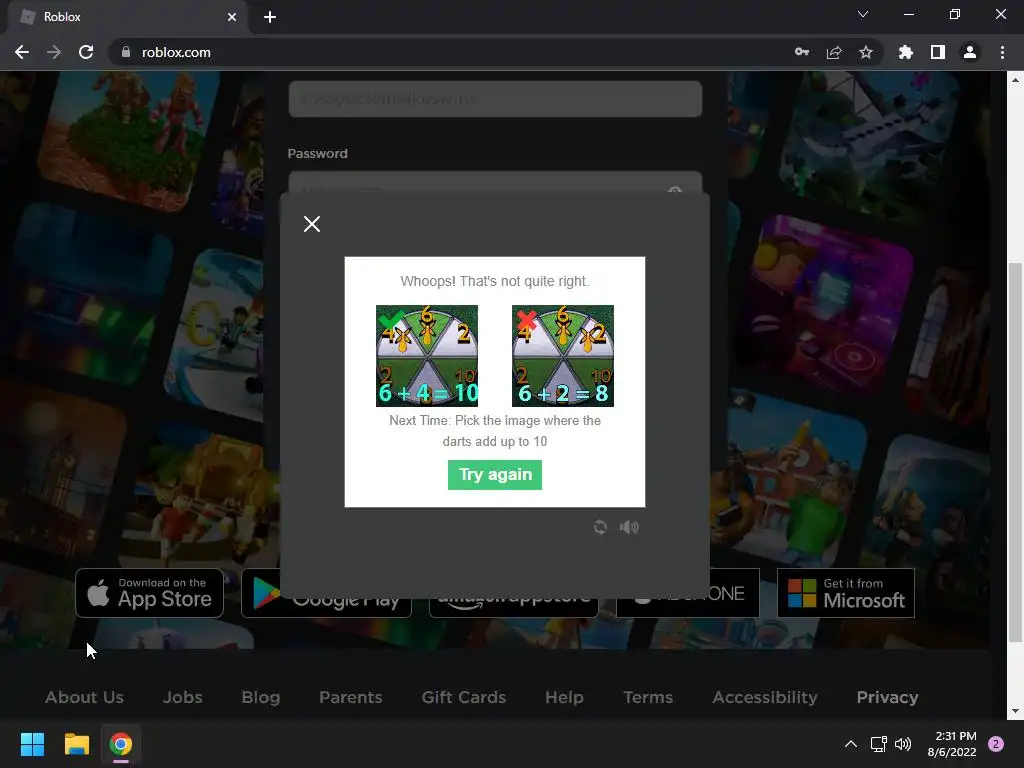Screen dimensions: 1024x768
Task: Select the correct dart image 6+4=10
Action: click(x=426, y=356)
